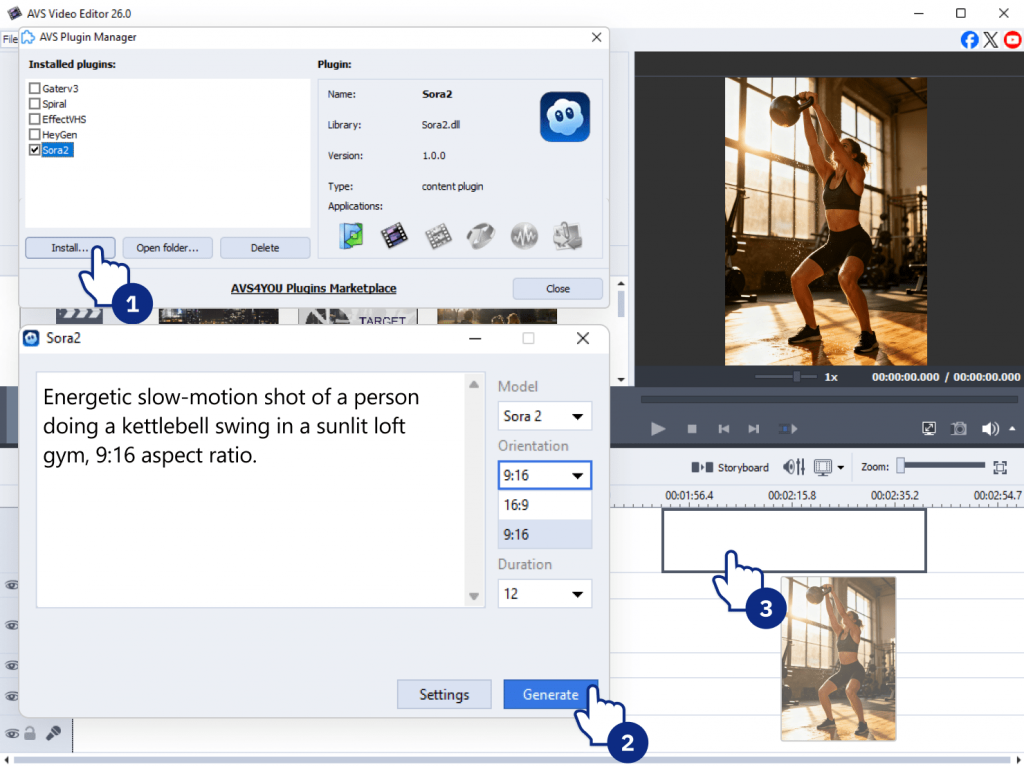1024x767 pixels.
Task: Open YouTube social icon
Action: [x=1013, y=39]
